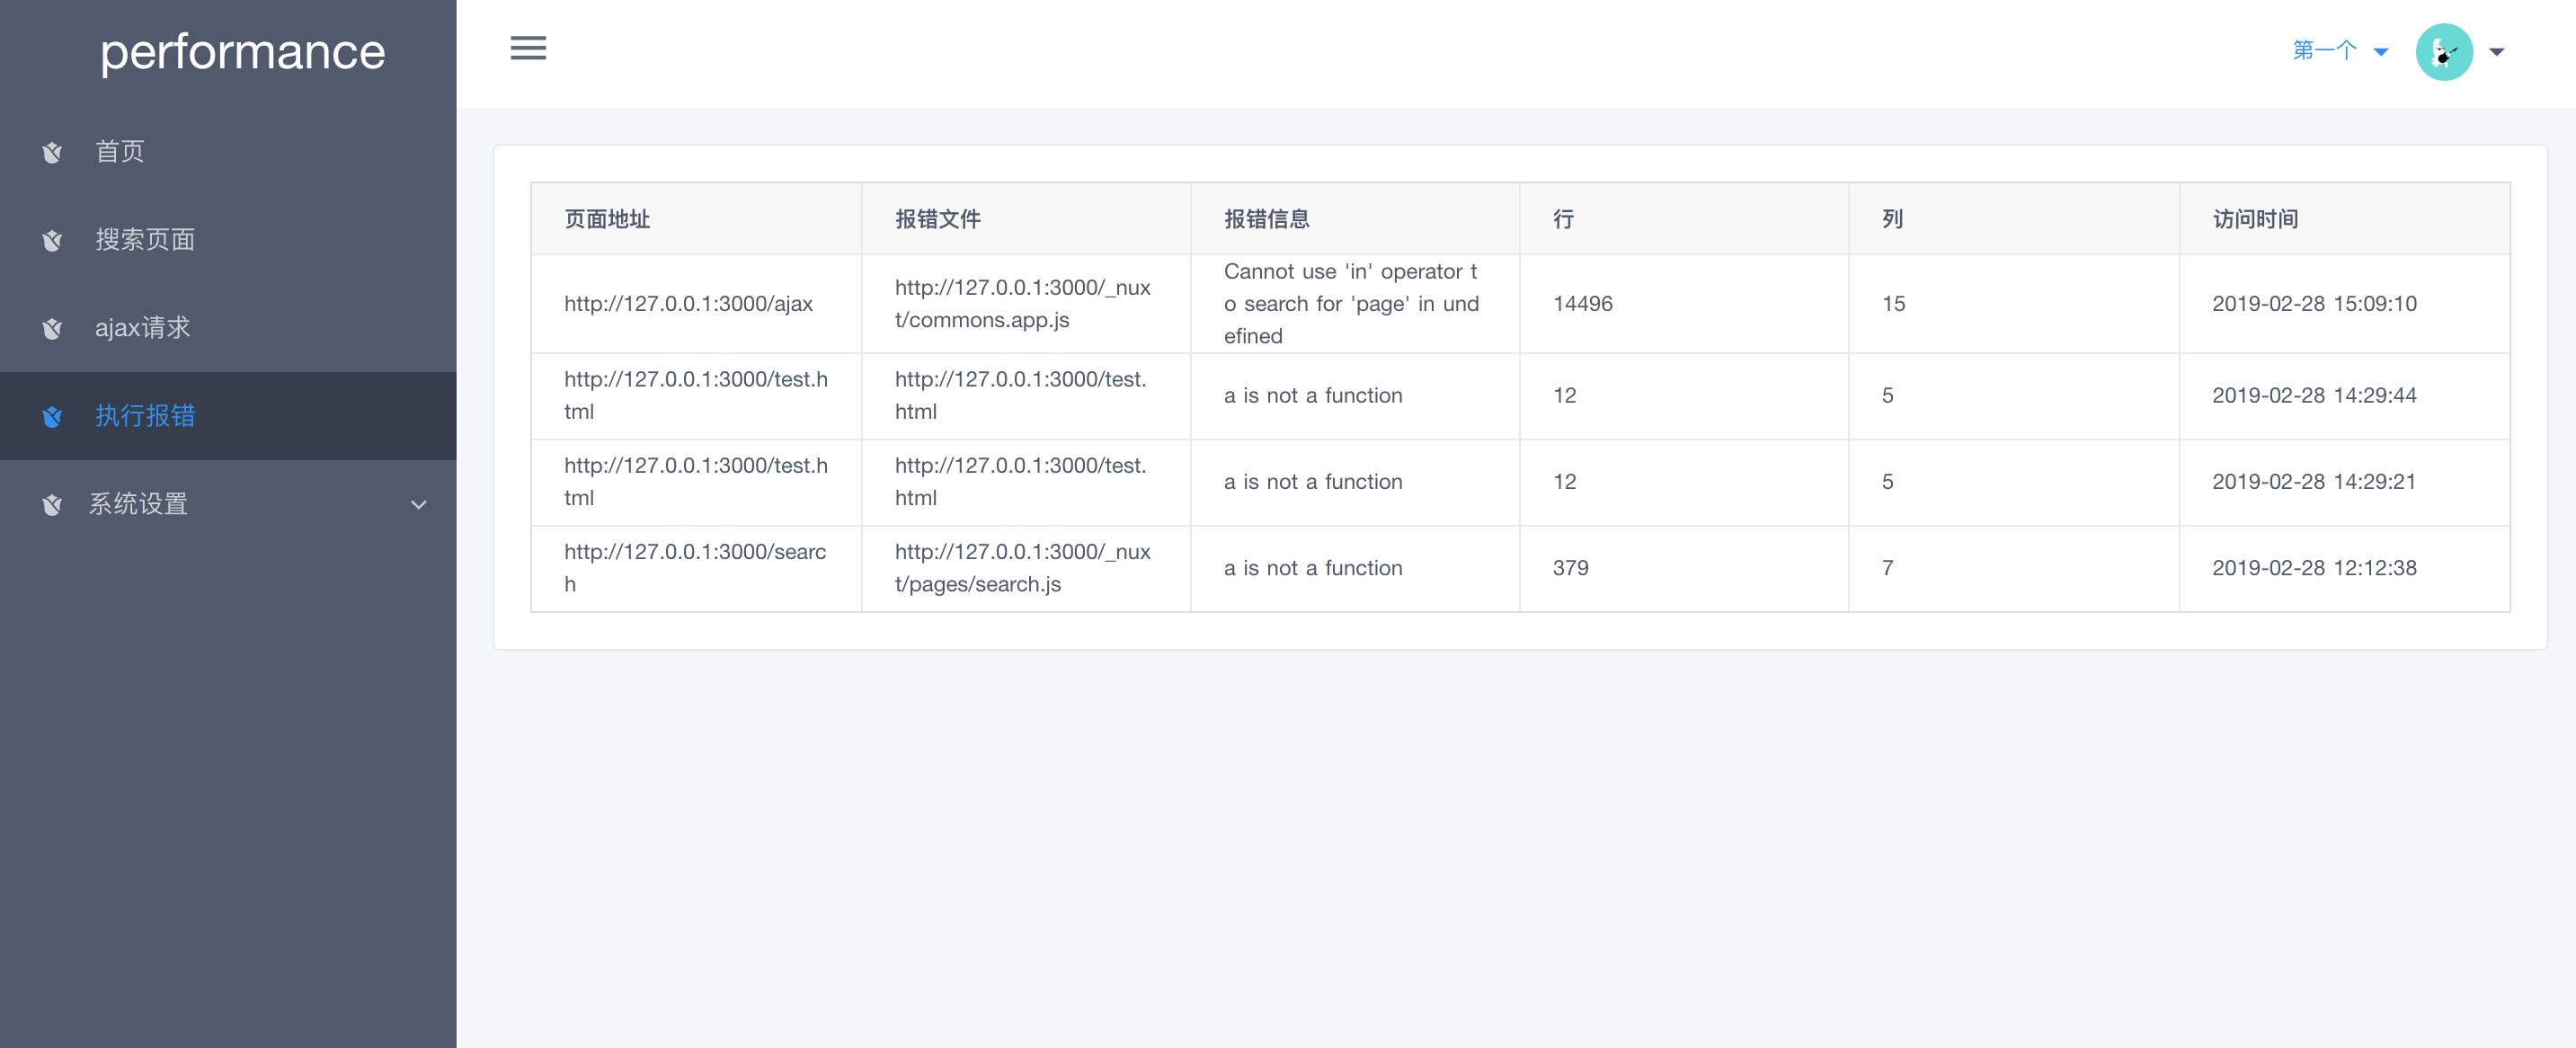Click test.html page address in 14:29:21 row

[695, 482]
